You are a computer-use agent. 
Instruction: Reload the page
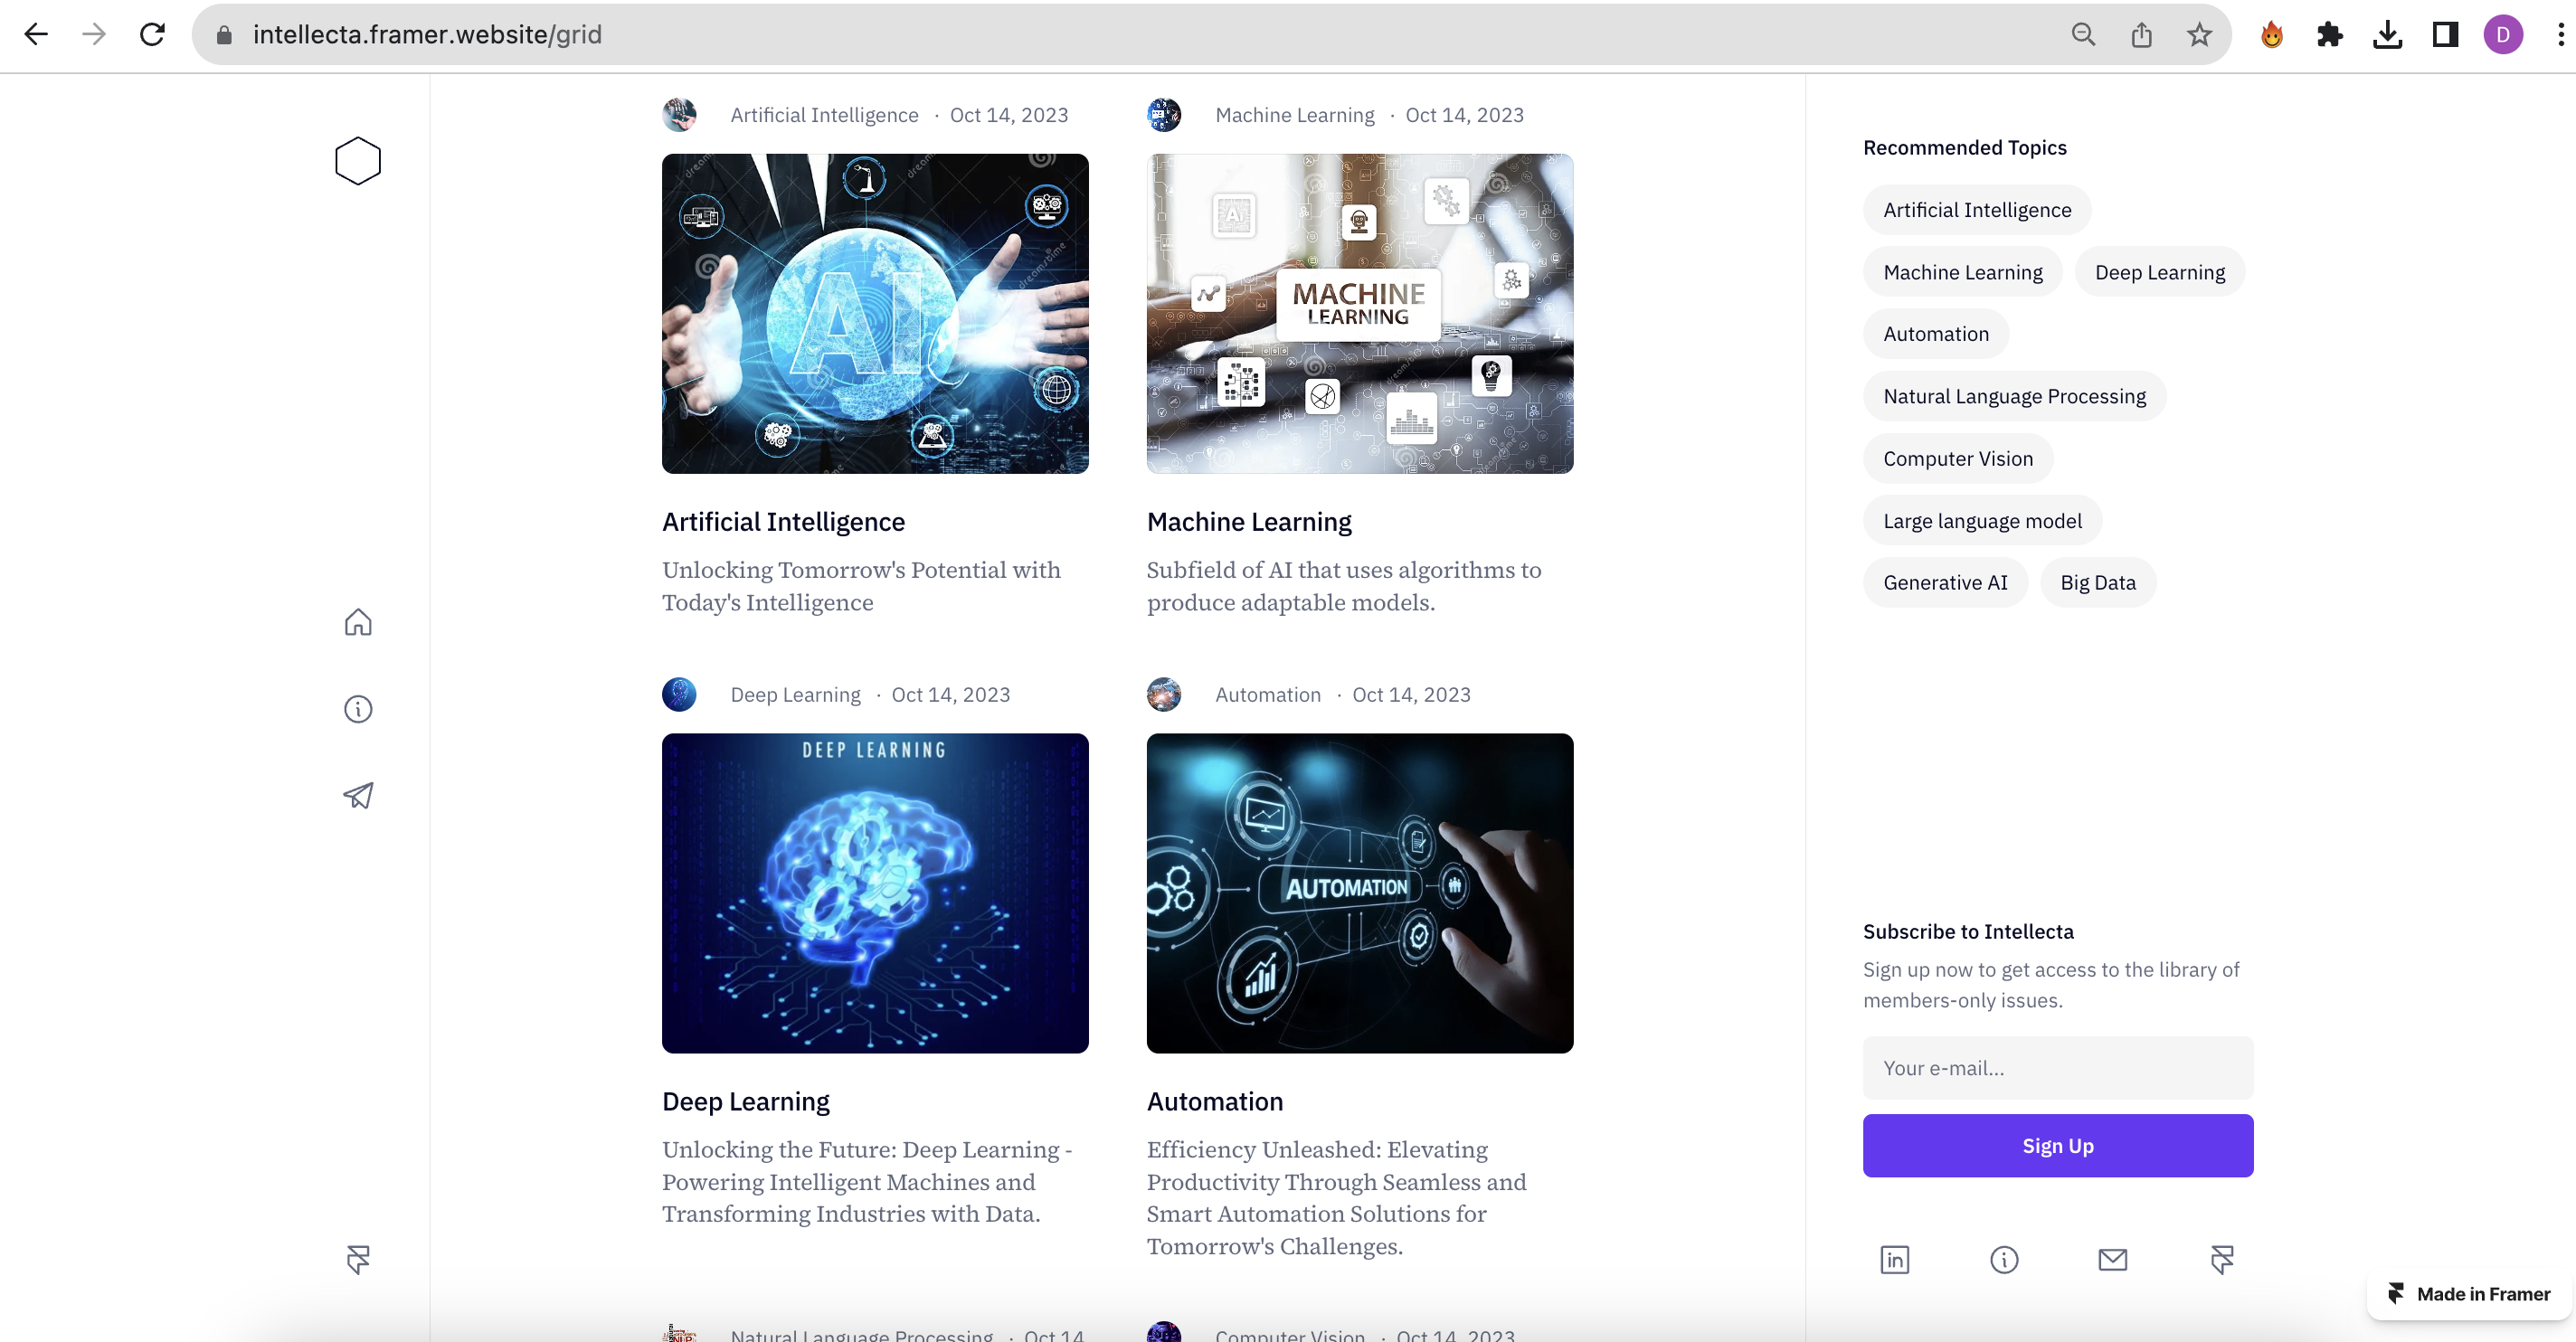click(x=152, y=35)
